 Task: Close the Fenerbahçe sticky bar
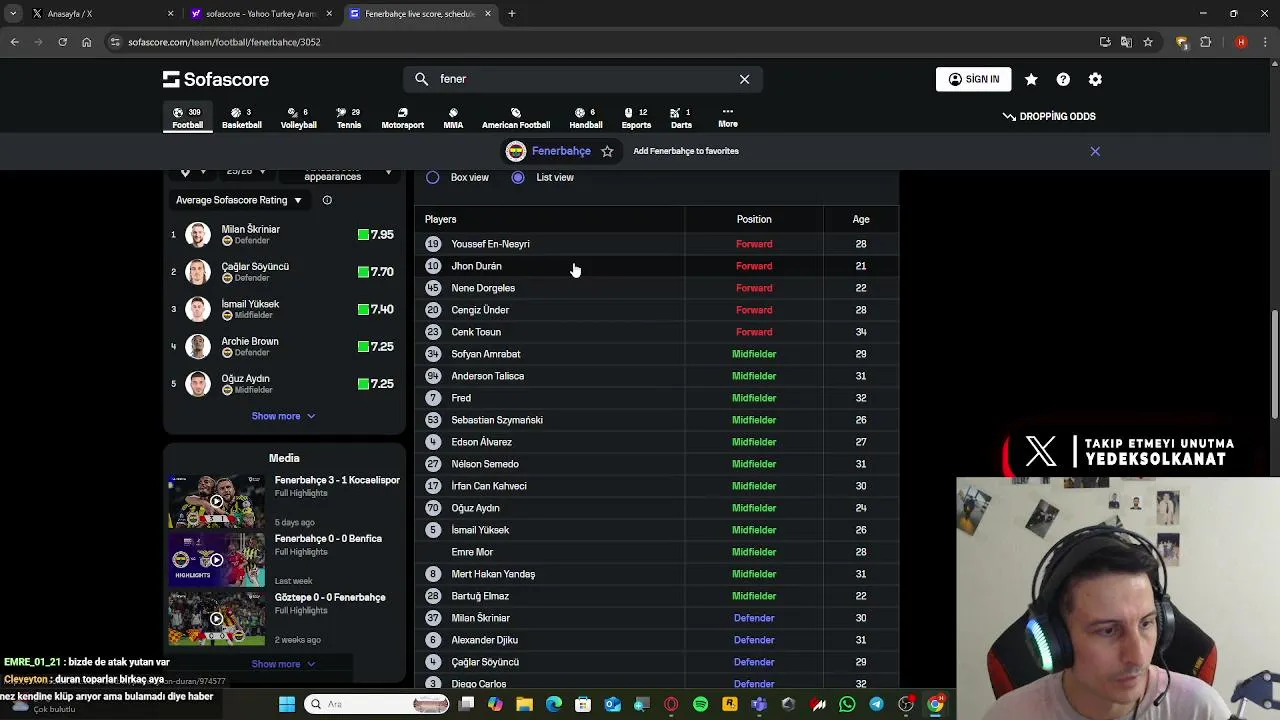[1095, 151]
